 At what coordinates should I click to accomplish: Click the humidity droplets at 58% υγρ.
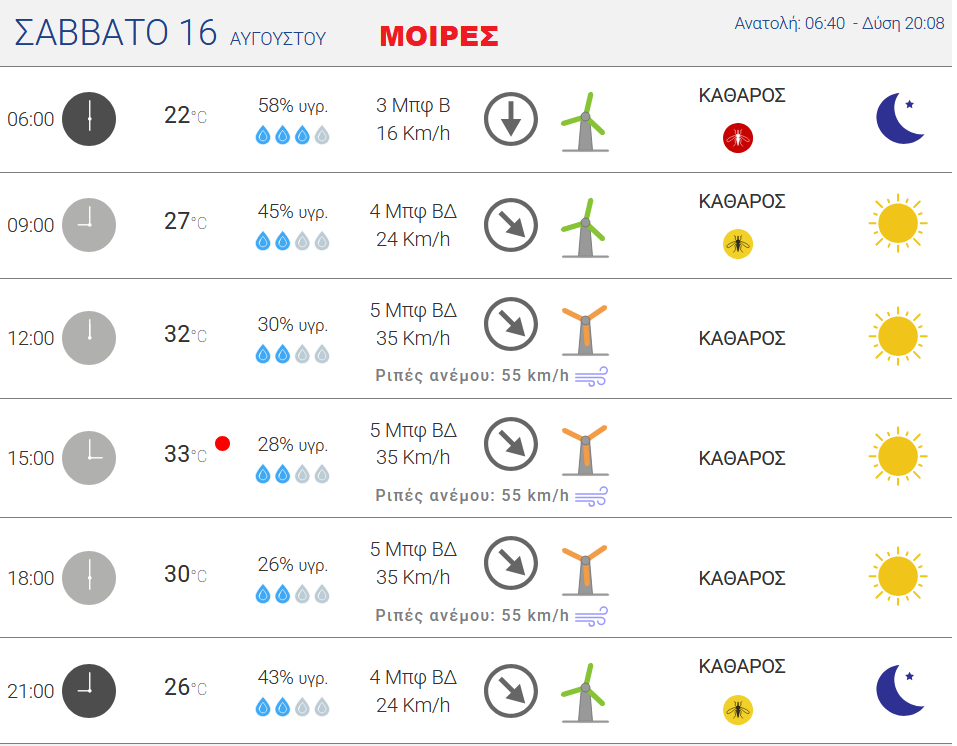(x=292, y=135)
